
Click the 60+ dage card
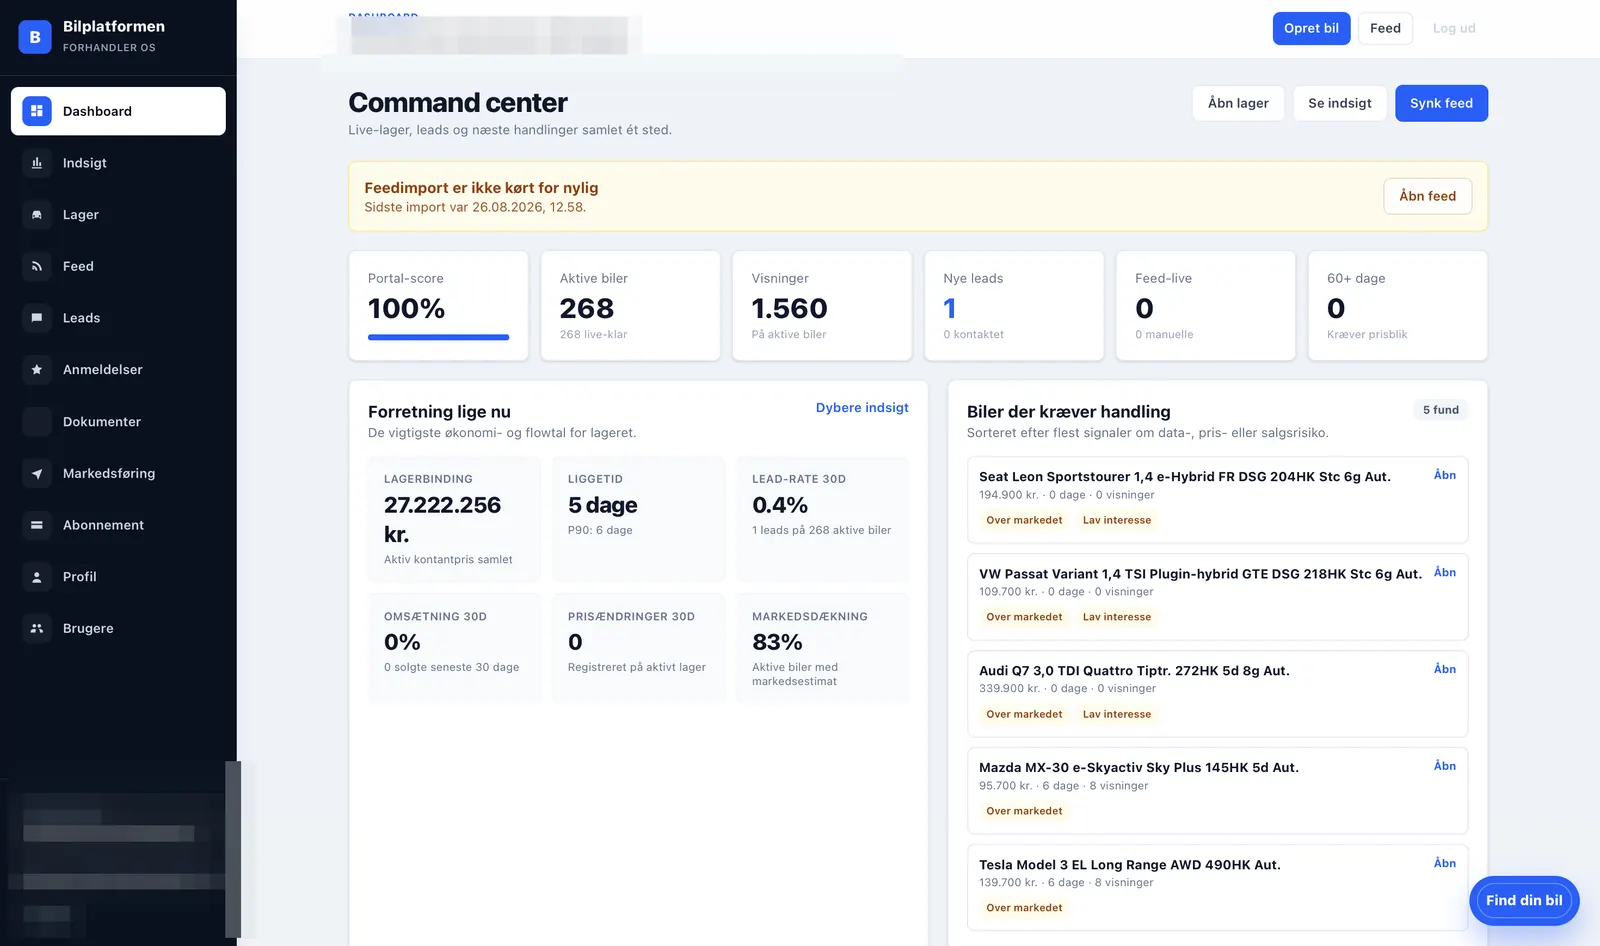pos(1398,305)
